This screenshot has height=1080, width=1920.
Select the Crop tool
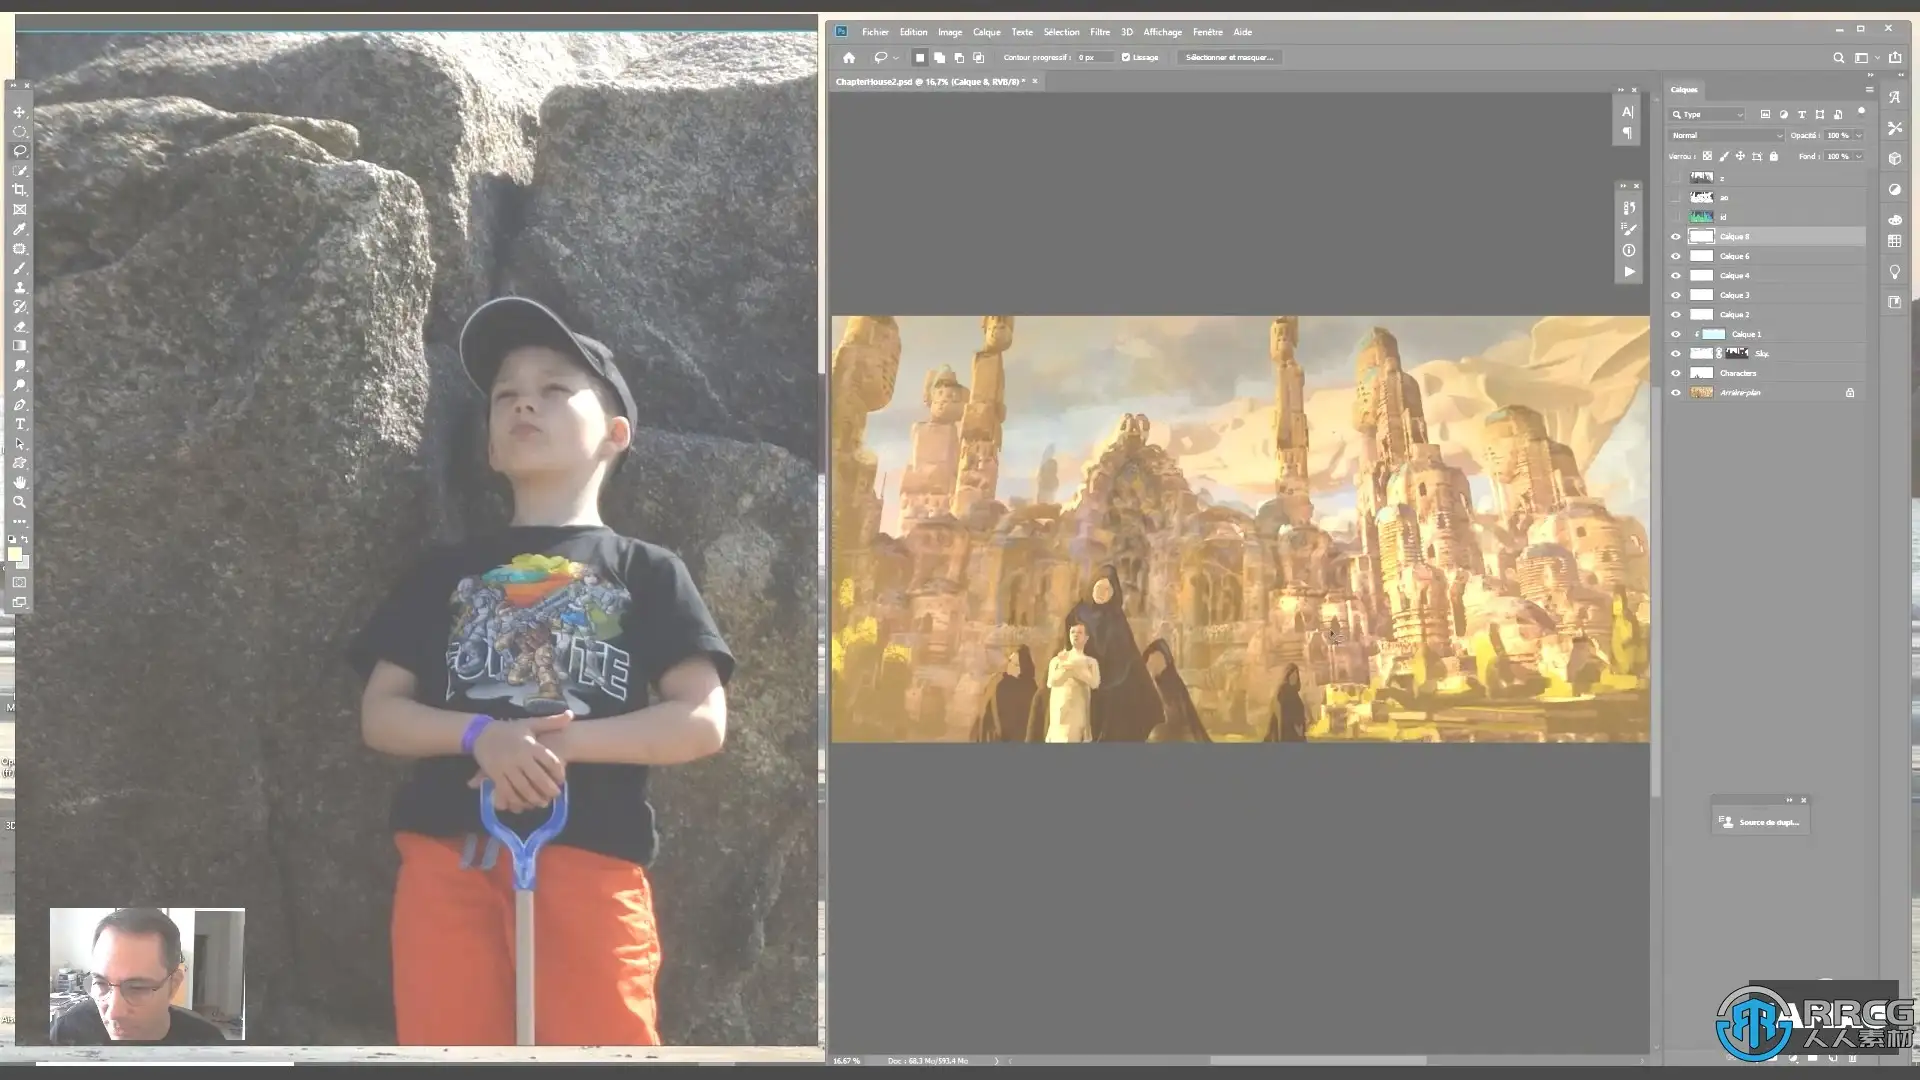click(x=19, y=190)
